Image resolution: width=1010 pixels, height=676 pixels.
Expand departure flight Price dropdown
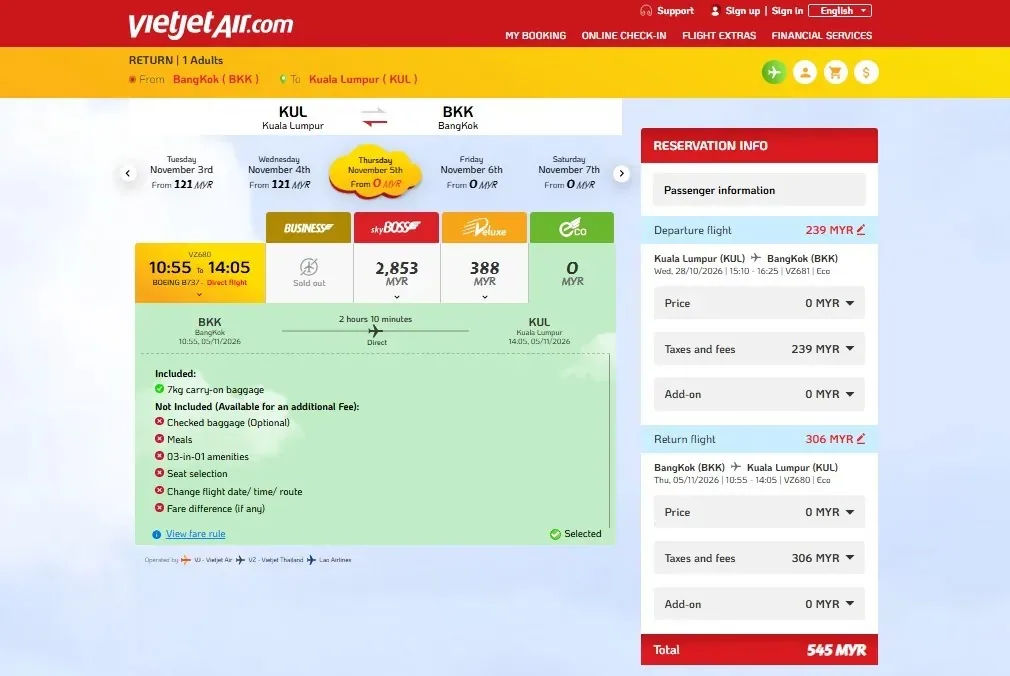tap(759, 303)
